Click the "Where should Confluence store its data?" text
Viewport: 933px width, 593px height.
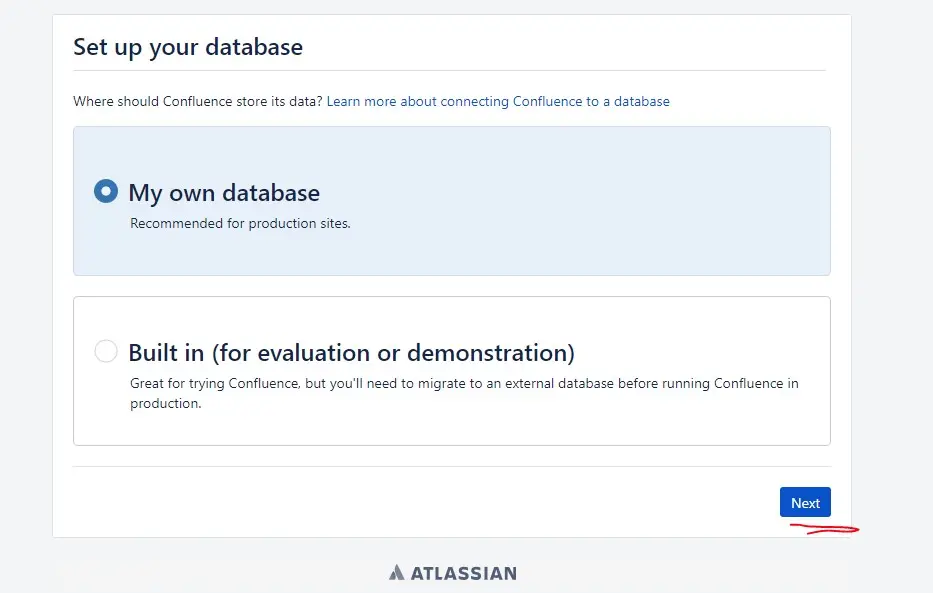click(x=197, y=101)
